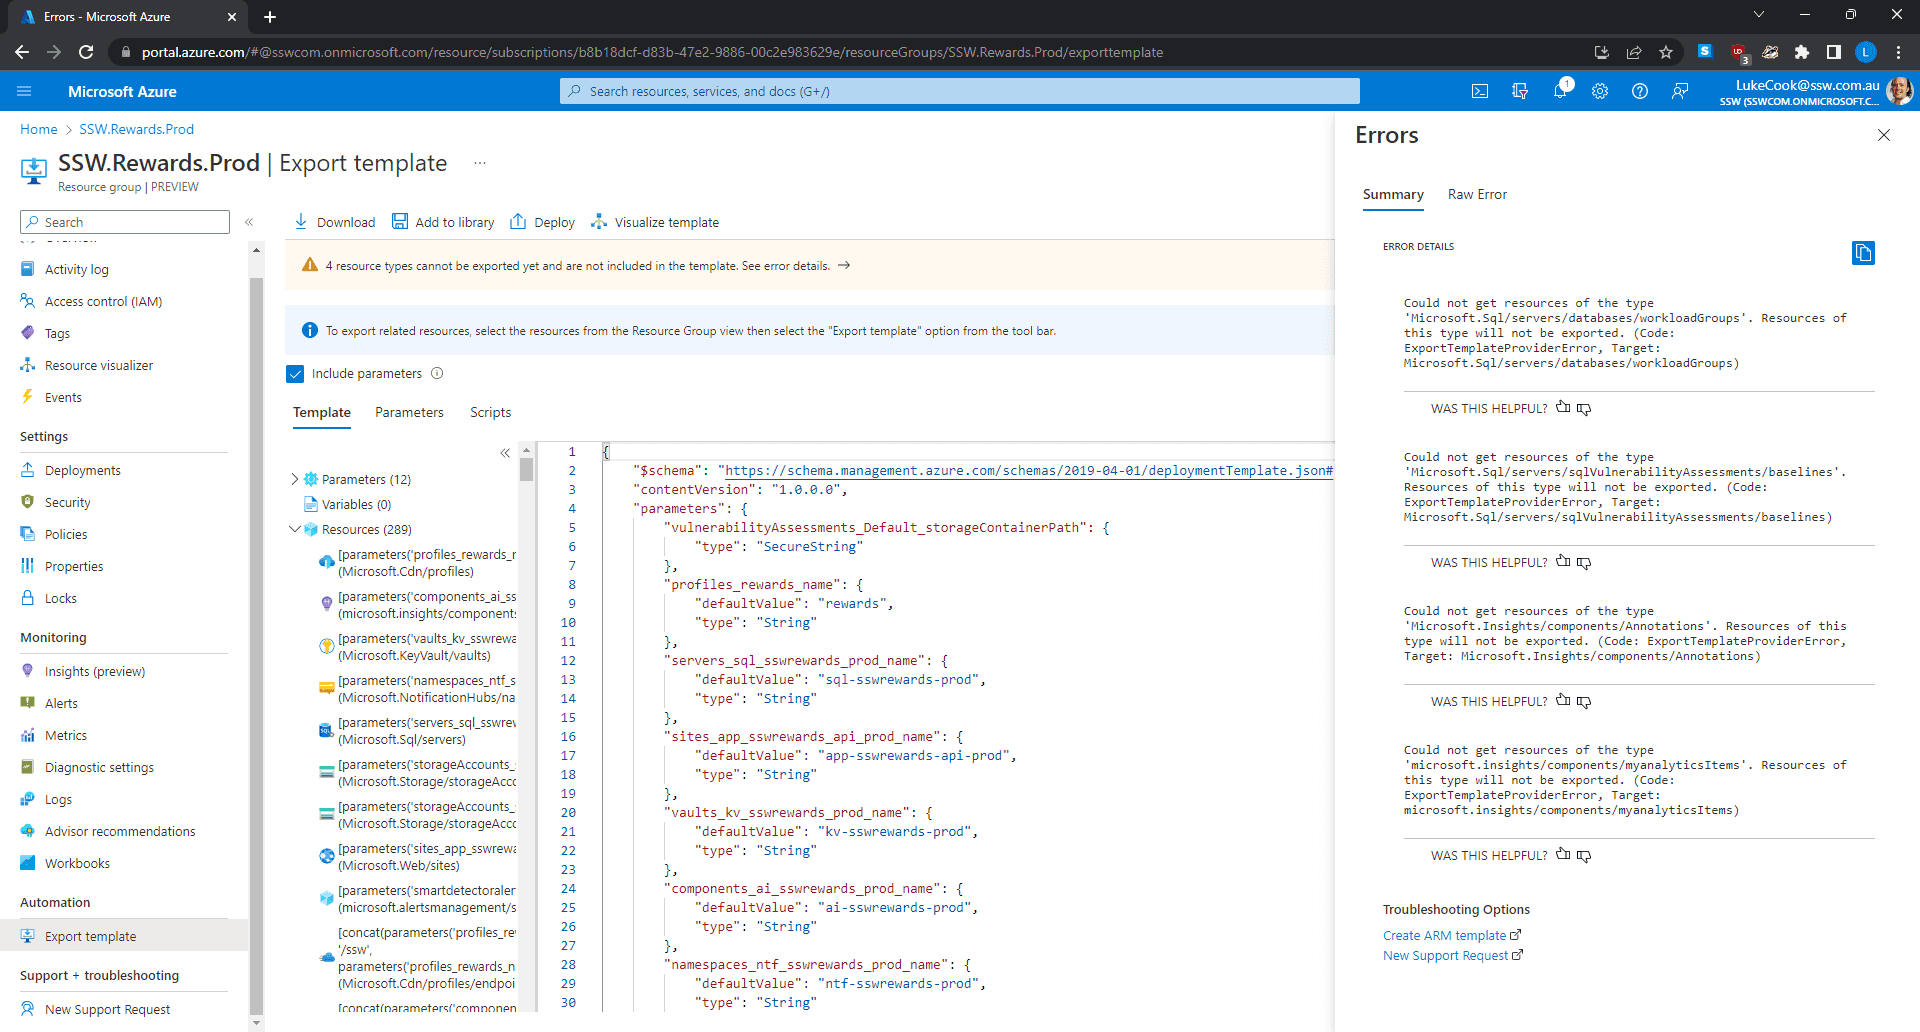Collapse Resources (289) tree node
The height and width of the screenshot is (1032, 1920).
295,529
